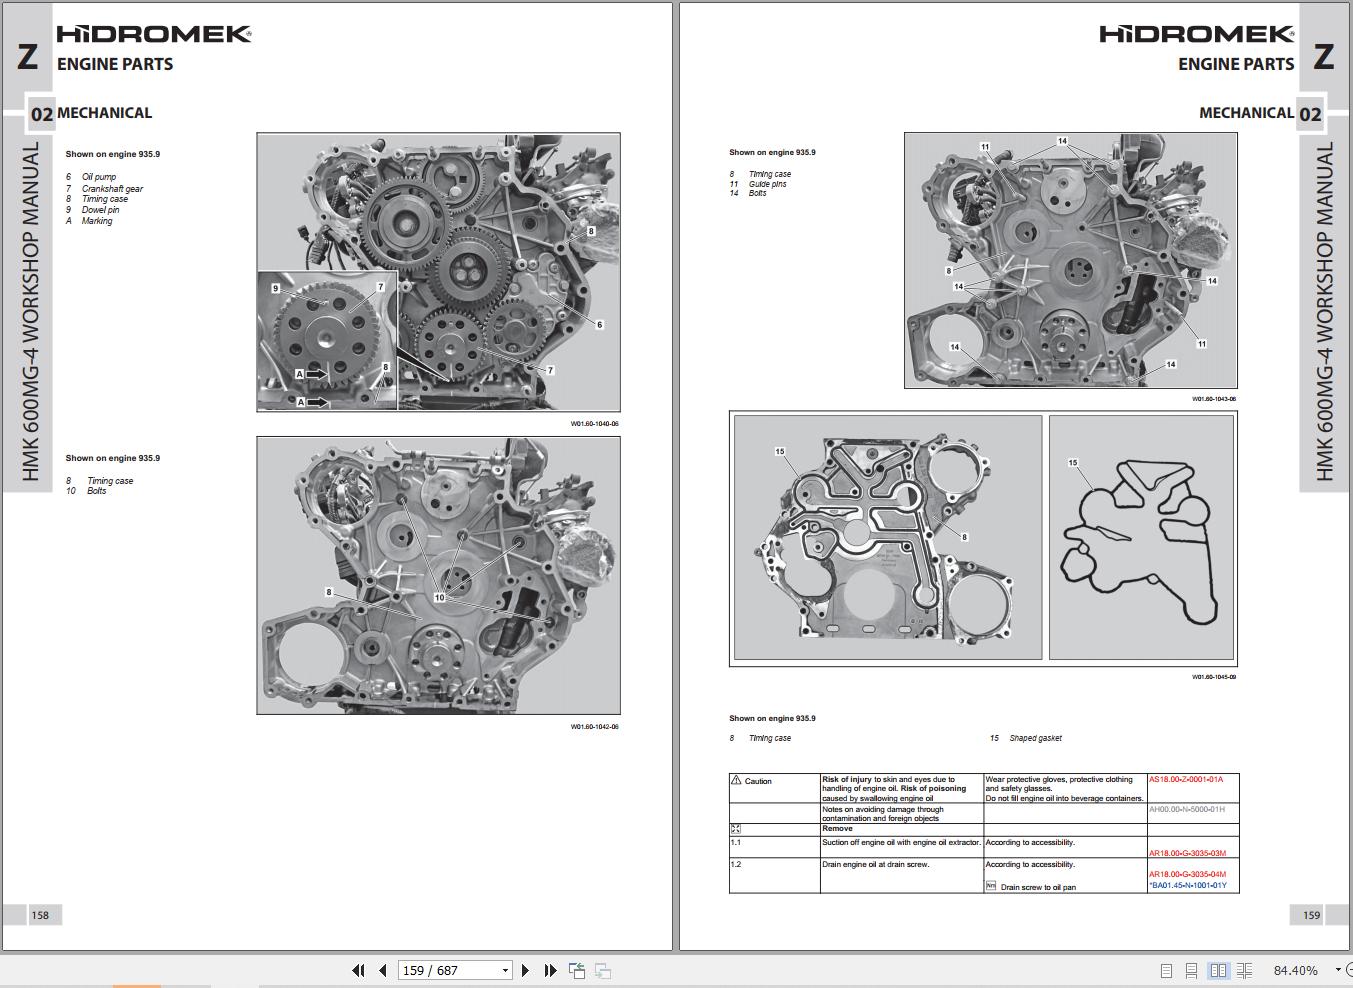Click the AH00.00-N-5000-01H reference

coord(1187,809)
